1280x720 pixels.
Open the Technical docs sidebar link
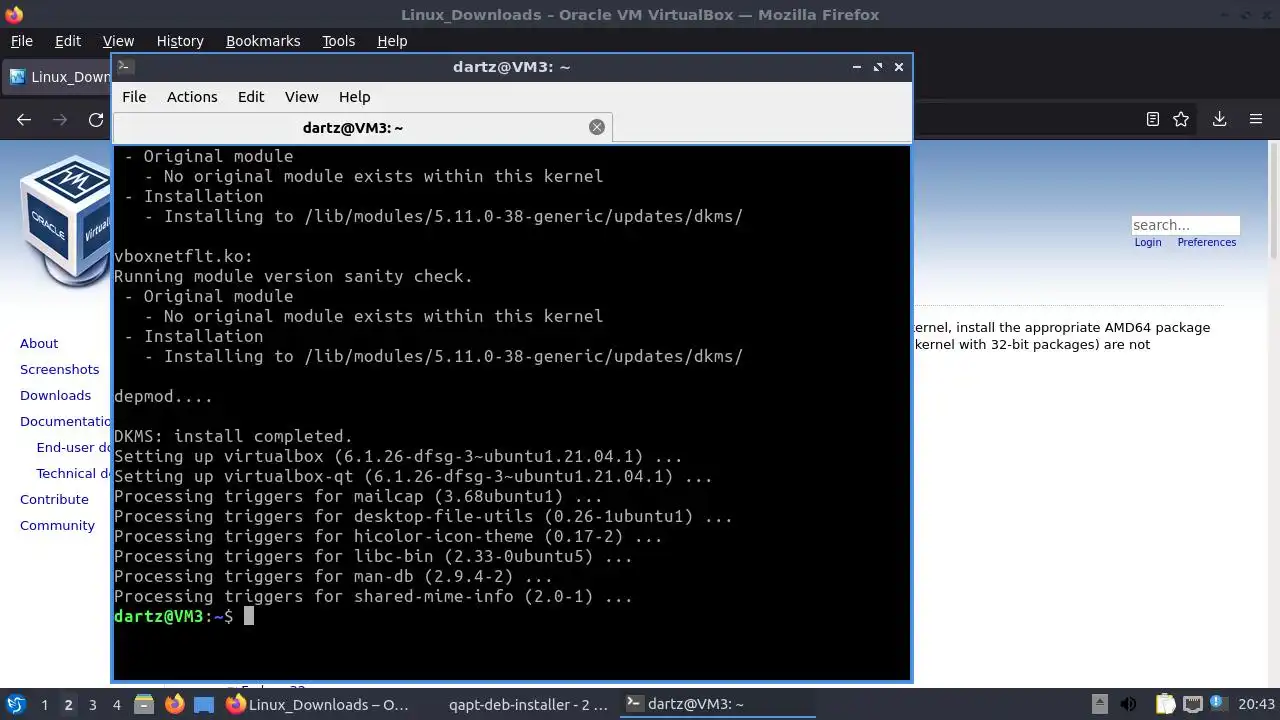74,473
